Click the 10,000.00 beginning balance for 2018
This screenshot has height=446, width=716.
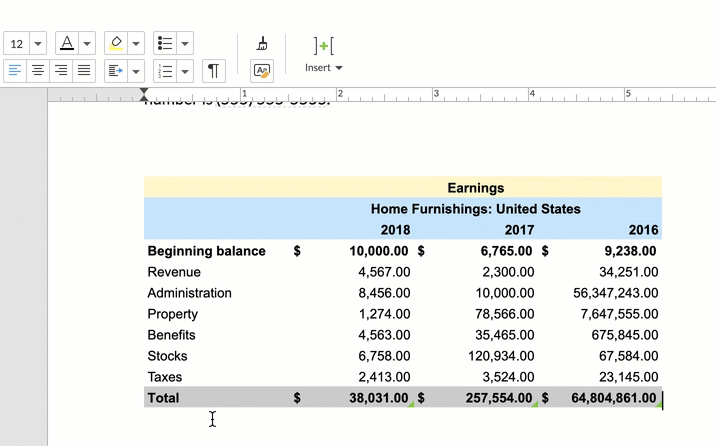coord(379,251)
